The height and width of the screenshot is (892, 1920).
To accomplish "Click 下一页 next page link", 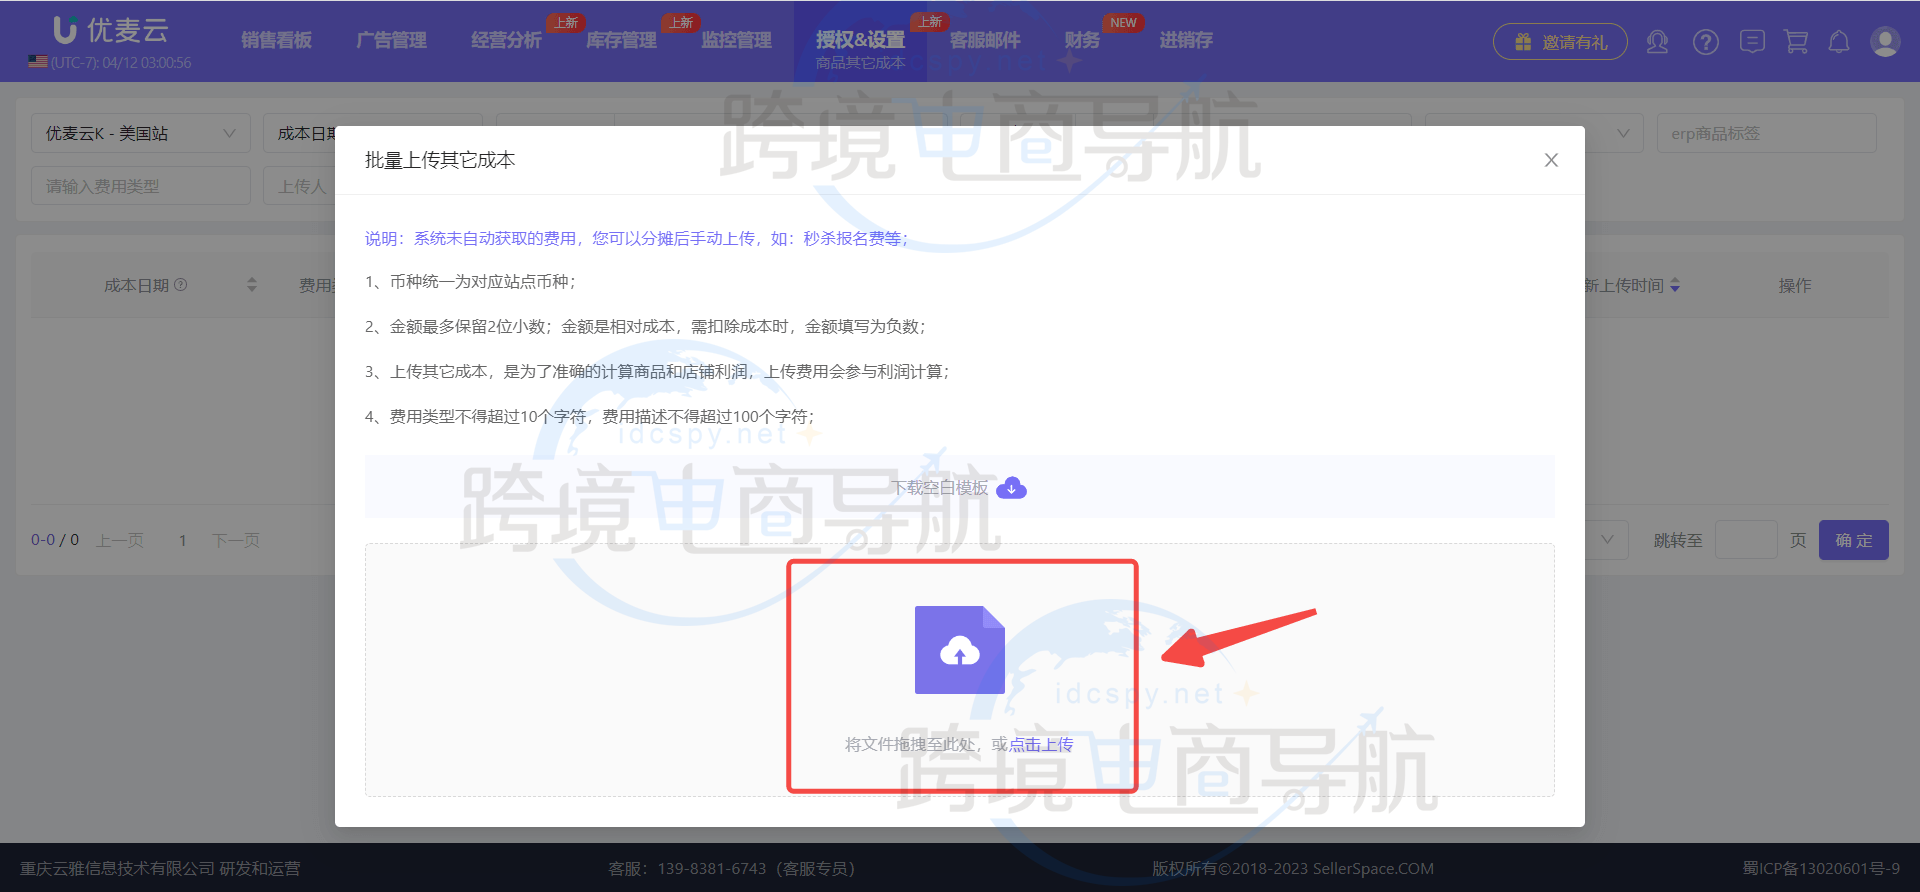I will pos(236,540).
